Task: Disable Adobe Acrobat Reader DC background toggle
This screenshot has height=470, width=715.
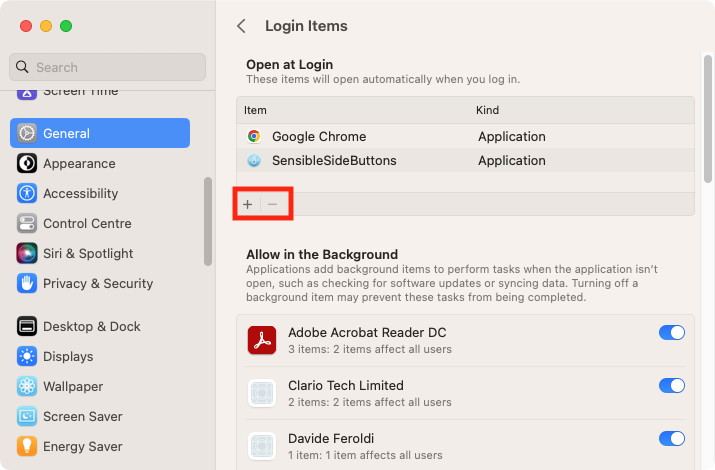Action: [x=672, y=333]
